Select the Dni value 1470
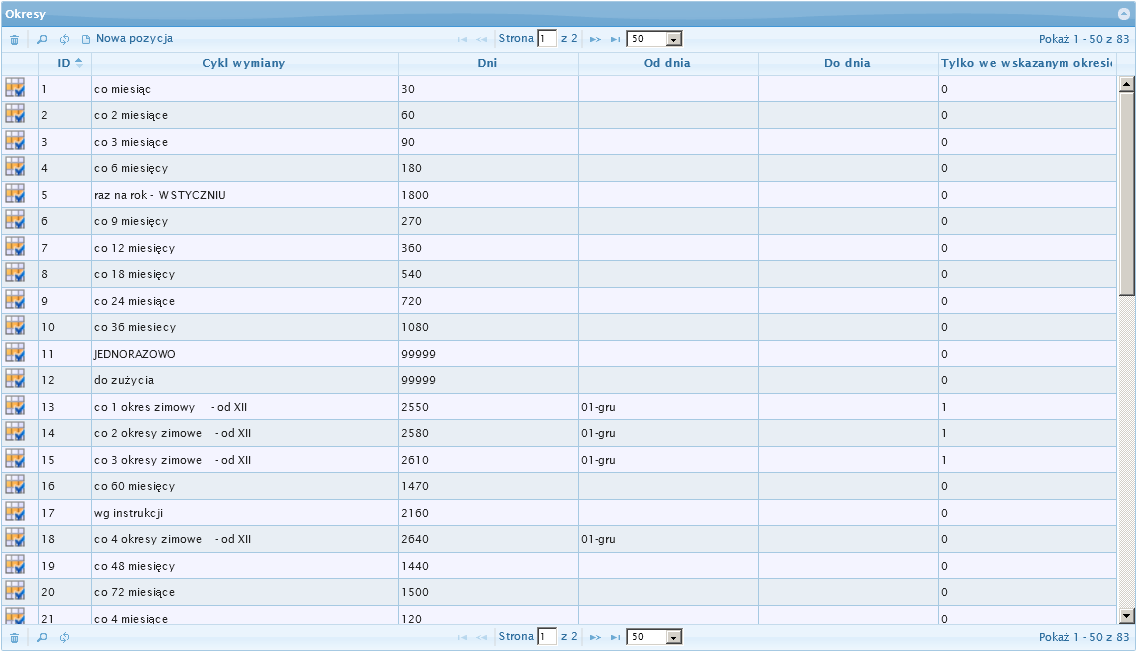Screen dimensions: 1138x652 pyautogui.click(x=488, y=486)
